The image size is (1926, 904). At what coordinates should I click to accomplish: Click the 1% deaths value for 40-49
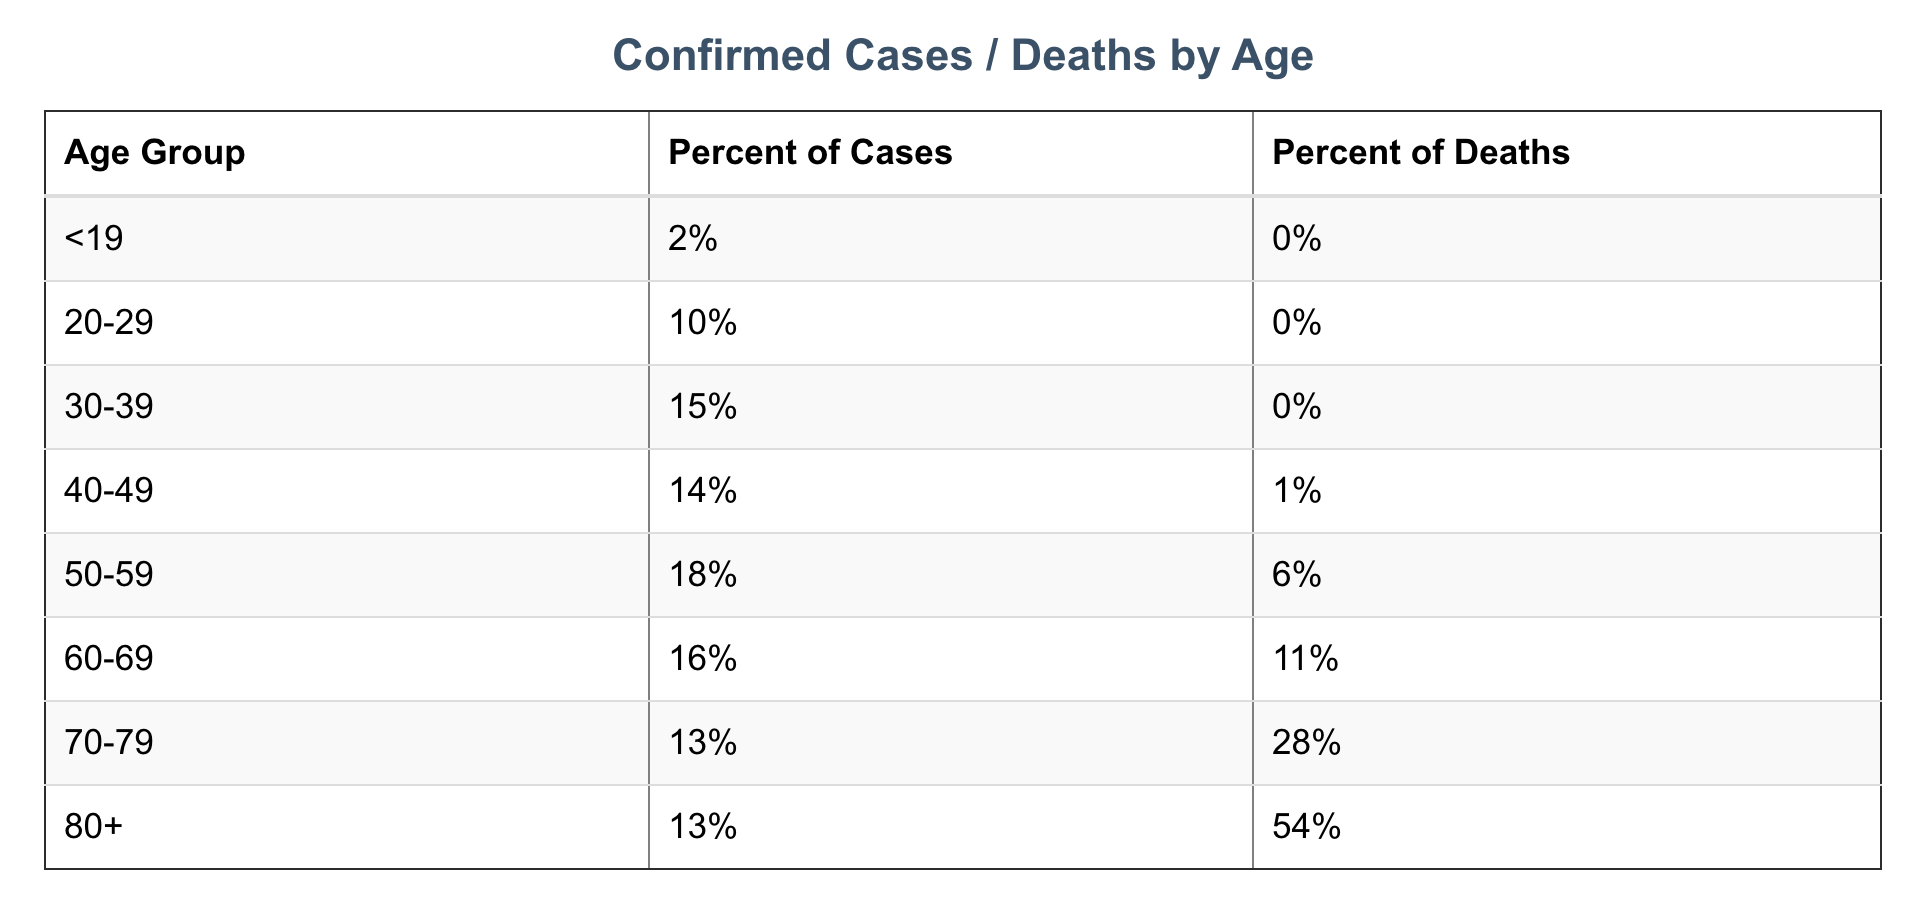pos(1297,490)
